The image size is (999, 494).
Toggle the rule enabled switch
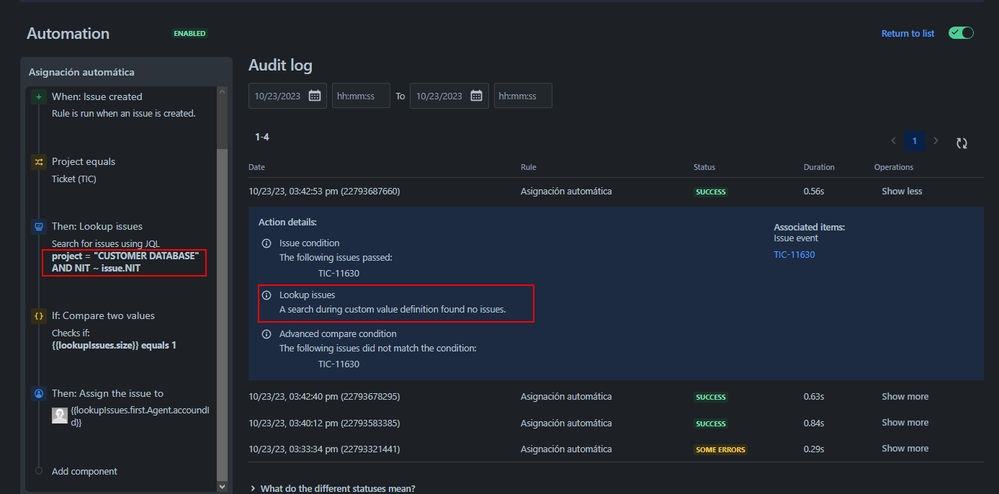pos(960,33)
